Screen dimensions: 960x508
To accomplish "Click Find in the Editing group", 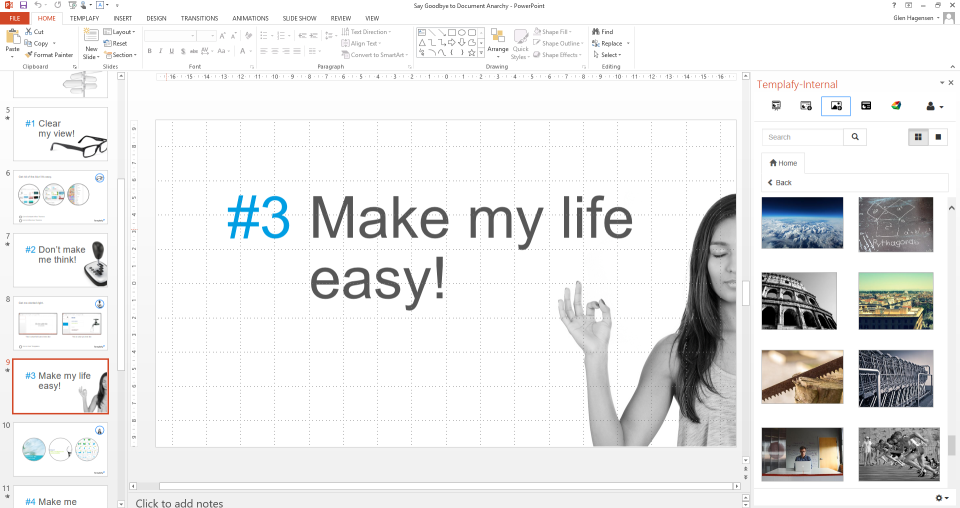I will [x=602, y=31].
